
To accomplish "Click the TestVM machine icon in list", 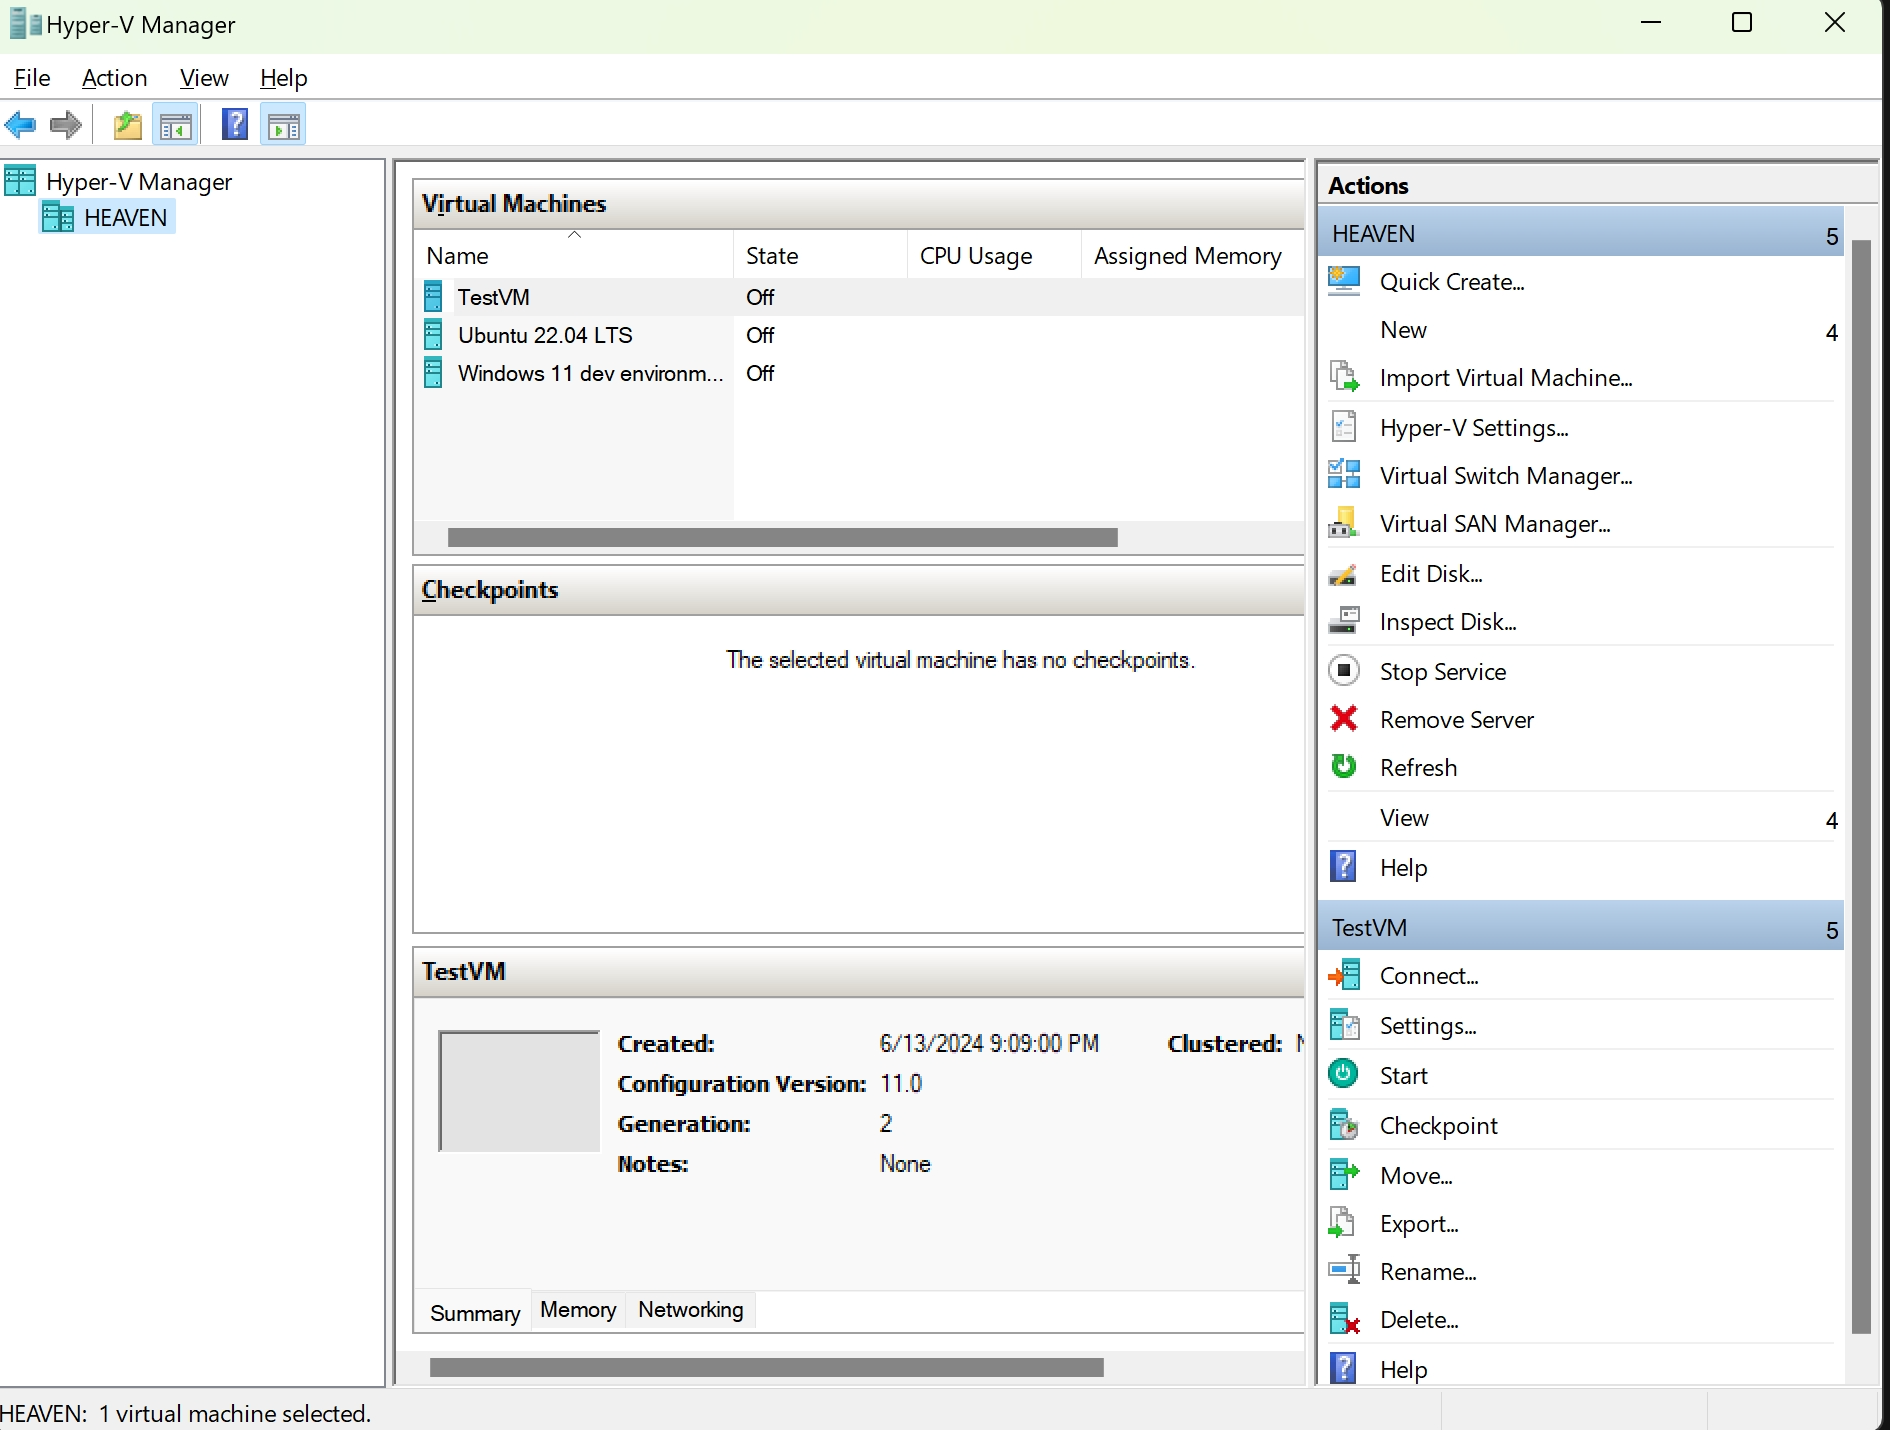I will [433, 297].
